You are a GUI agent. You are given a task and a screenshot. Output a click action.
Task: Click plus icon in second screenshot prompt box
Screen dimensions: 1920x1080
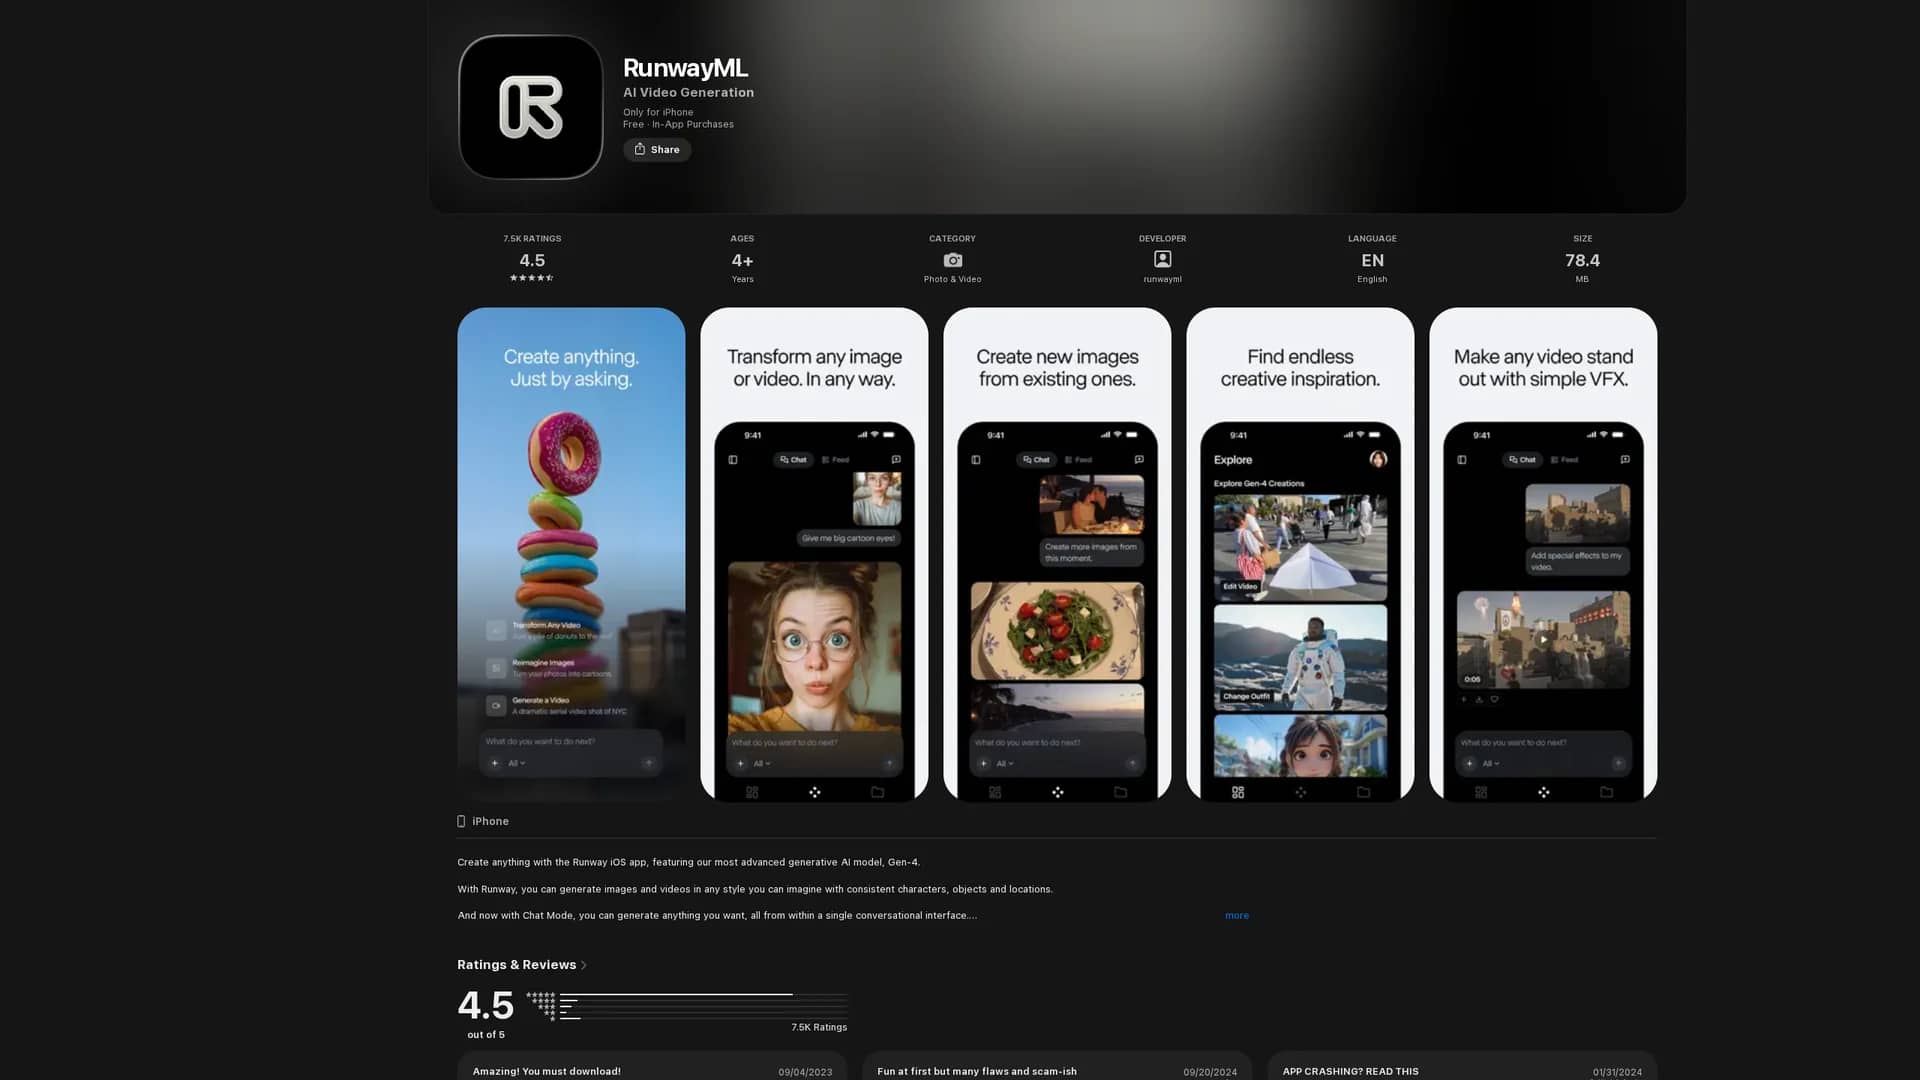coord(740,763)
